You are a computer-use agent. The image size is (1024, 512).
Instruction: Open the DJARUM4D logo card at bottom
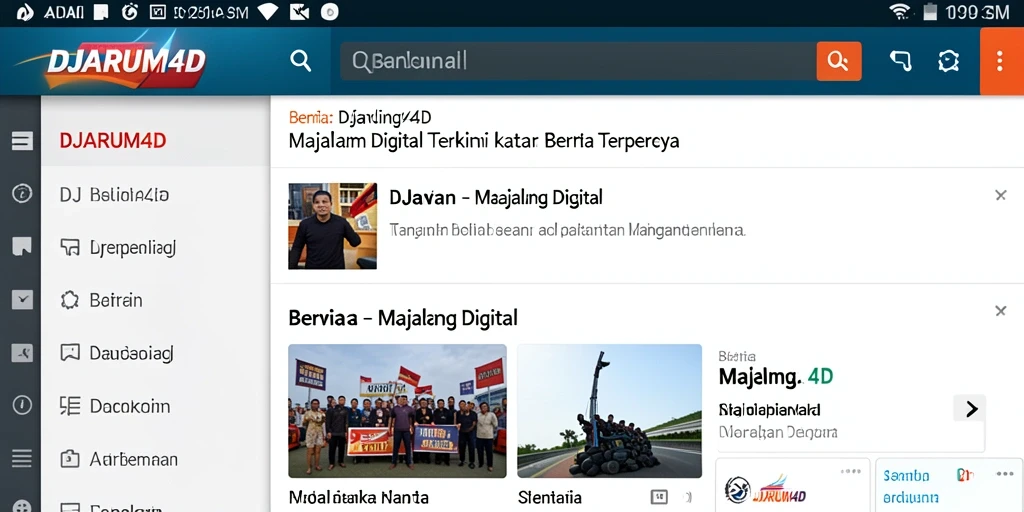793,487
